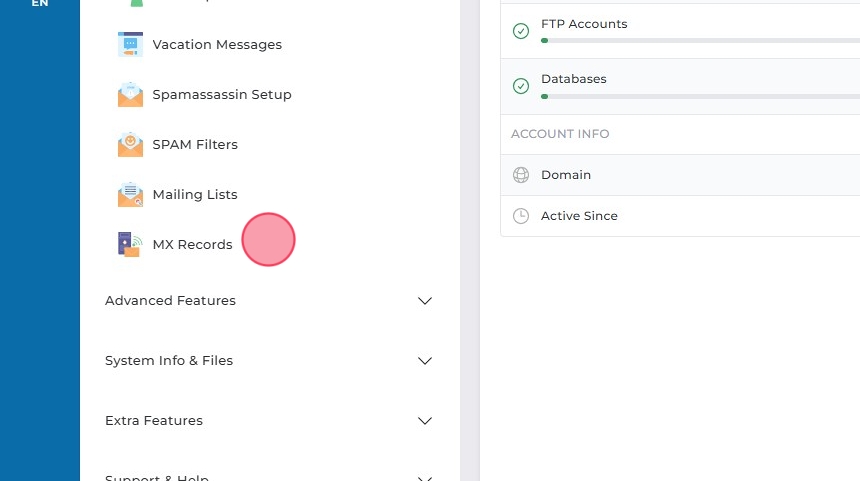Open the EN language selector

coord(40,4)
